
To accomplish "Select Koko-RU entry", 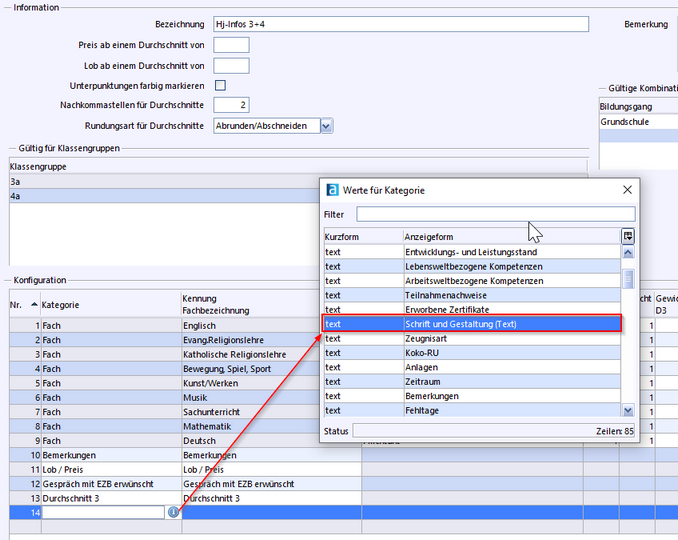I will click(472, 353).
